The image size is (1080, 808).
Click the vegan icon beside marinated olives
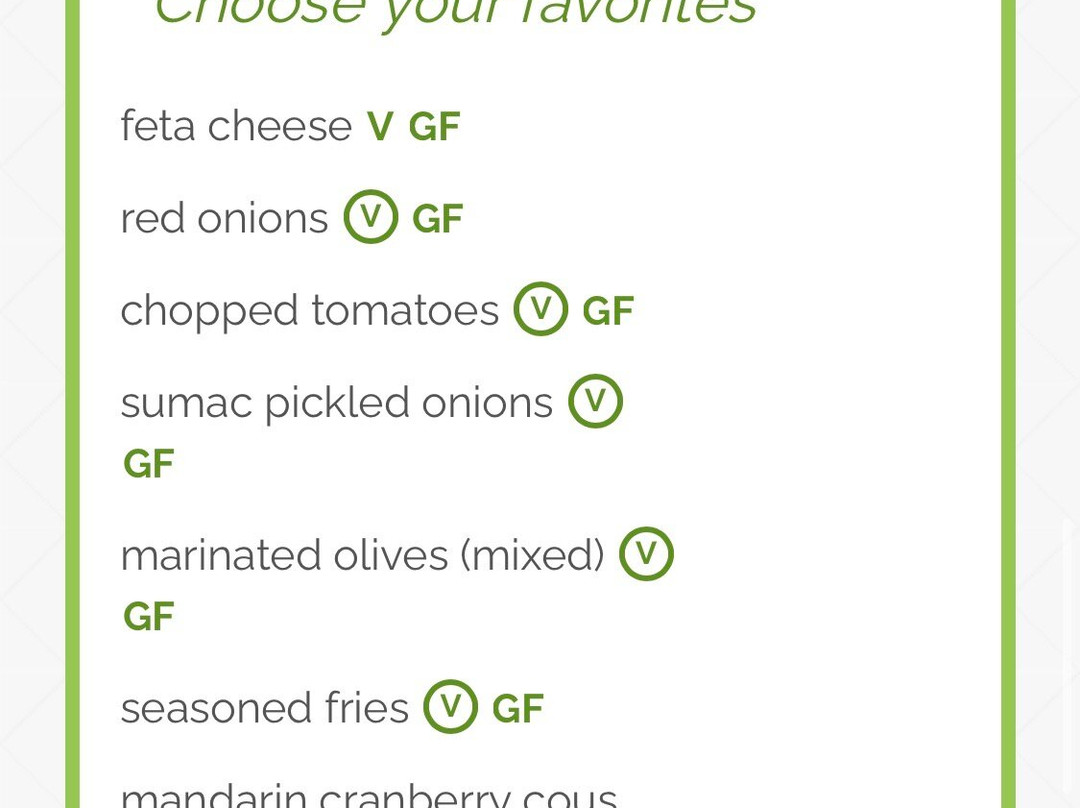tap(646, 554)
